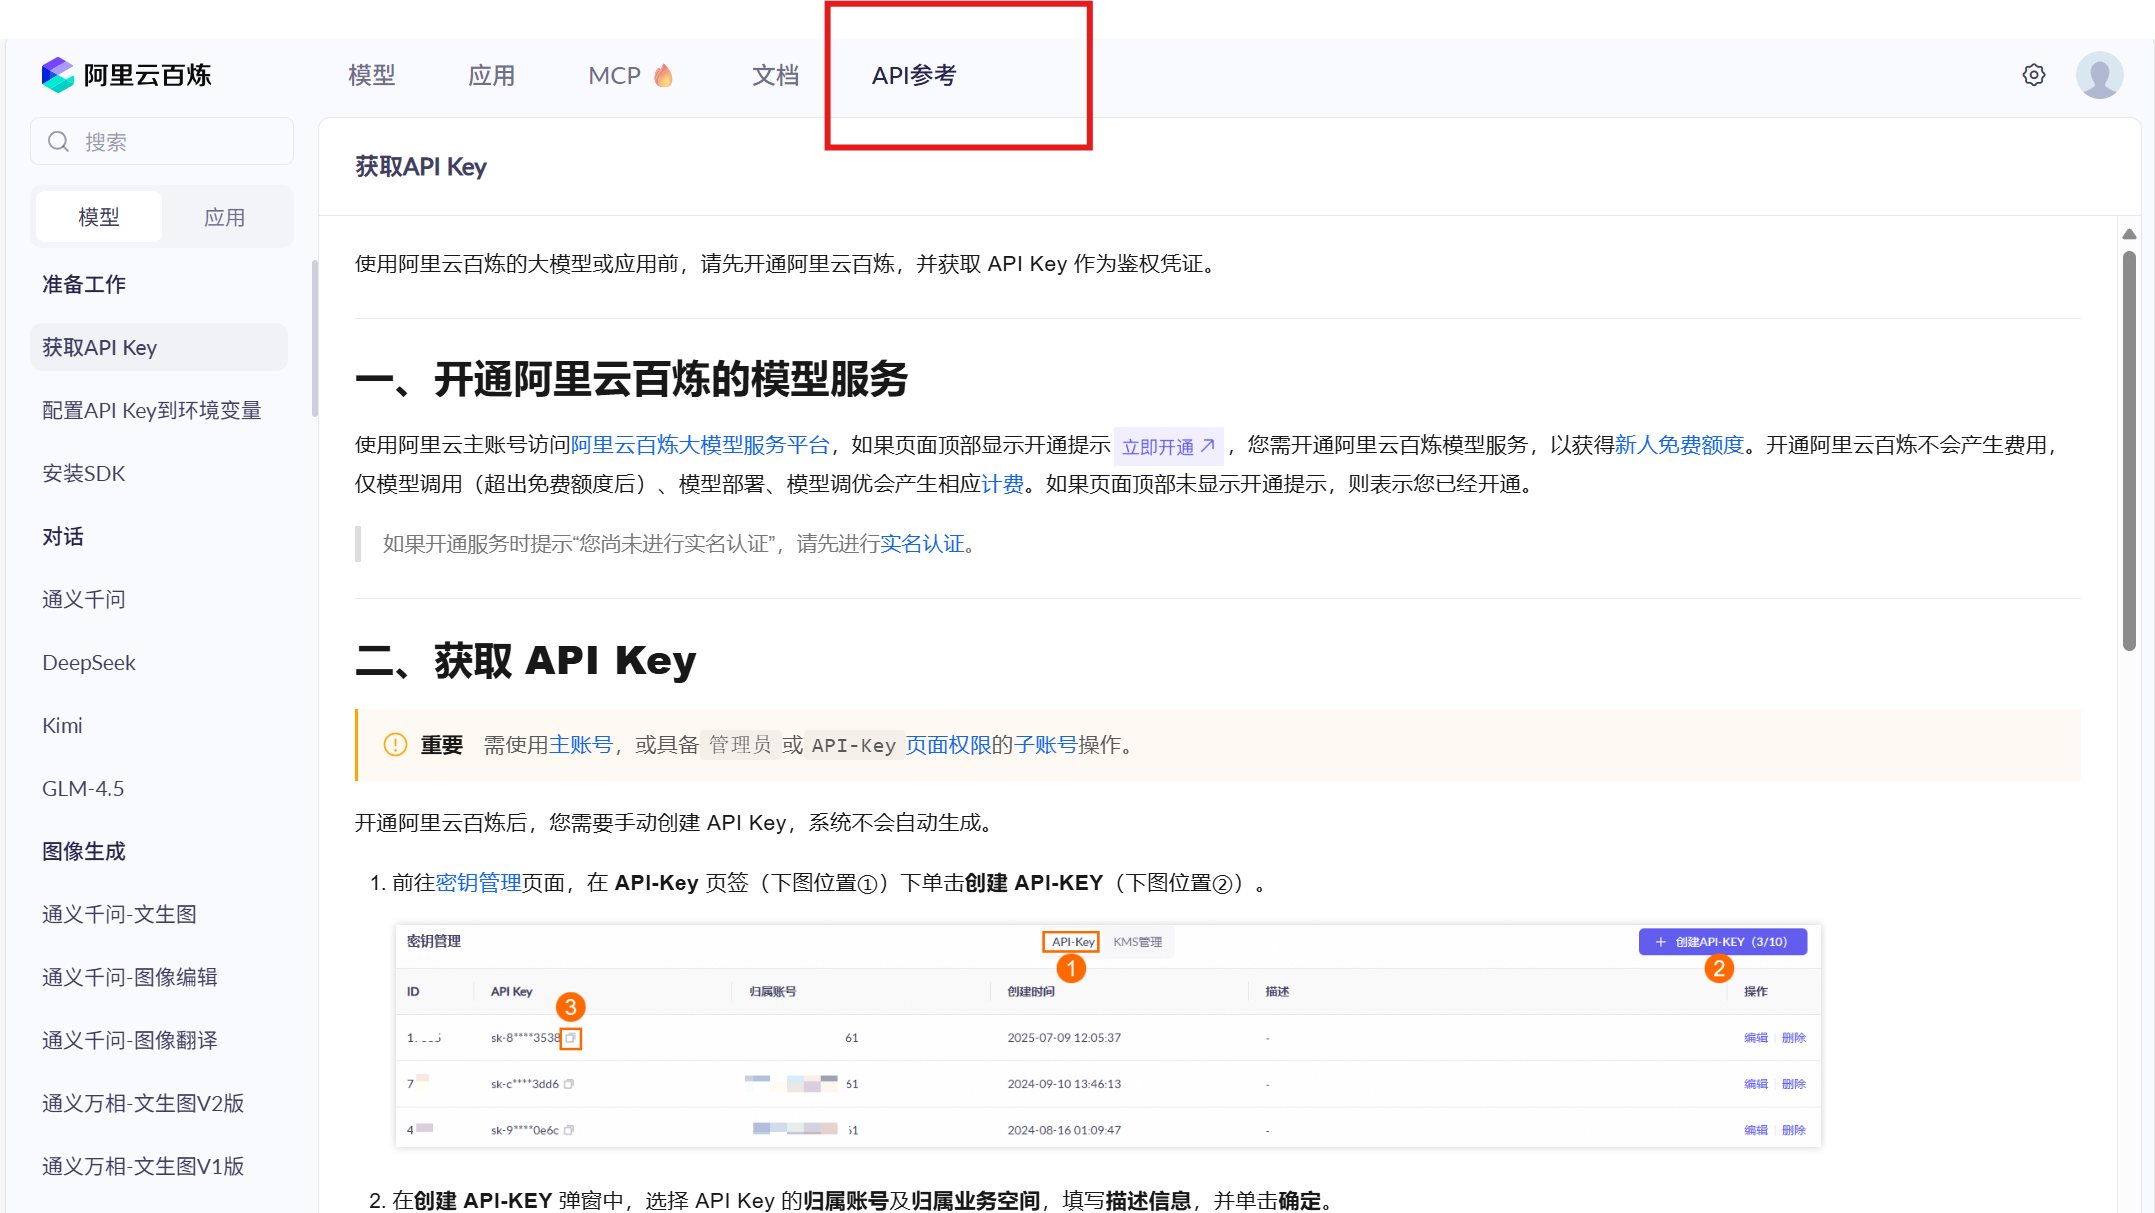This screenshot has height=1213, width=2155.
Task: Open 安装SDK sidebar item
Action: coord(84,473)
